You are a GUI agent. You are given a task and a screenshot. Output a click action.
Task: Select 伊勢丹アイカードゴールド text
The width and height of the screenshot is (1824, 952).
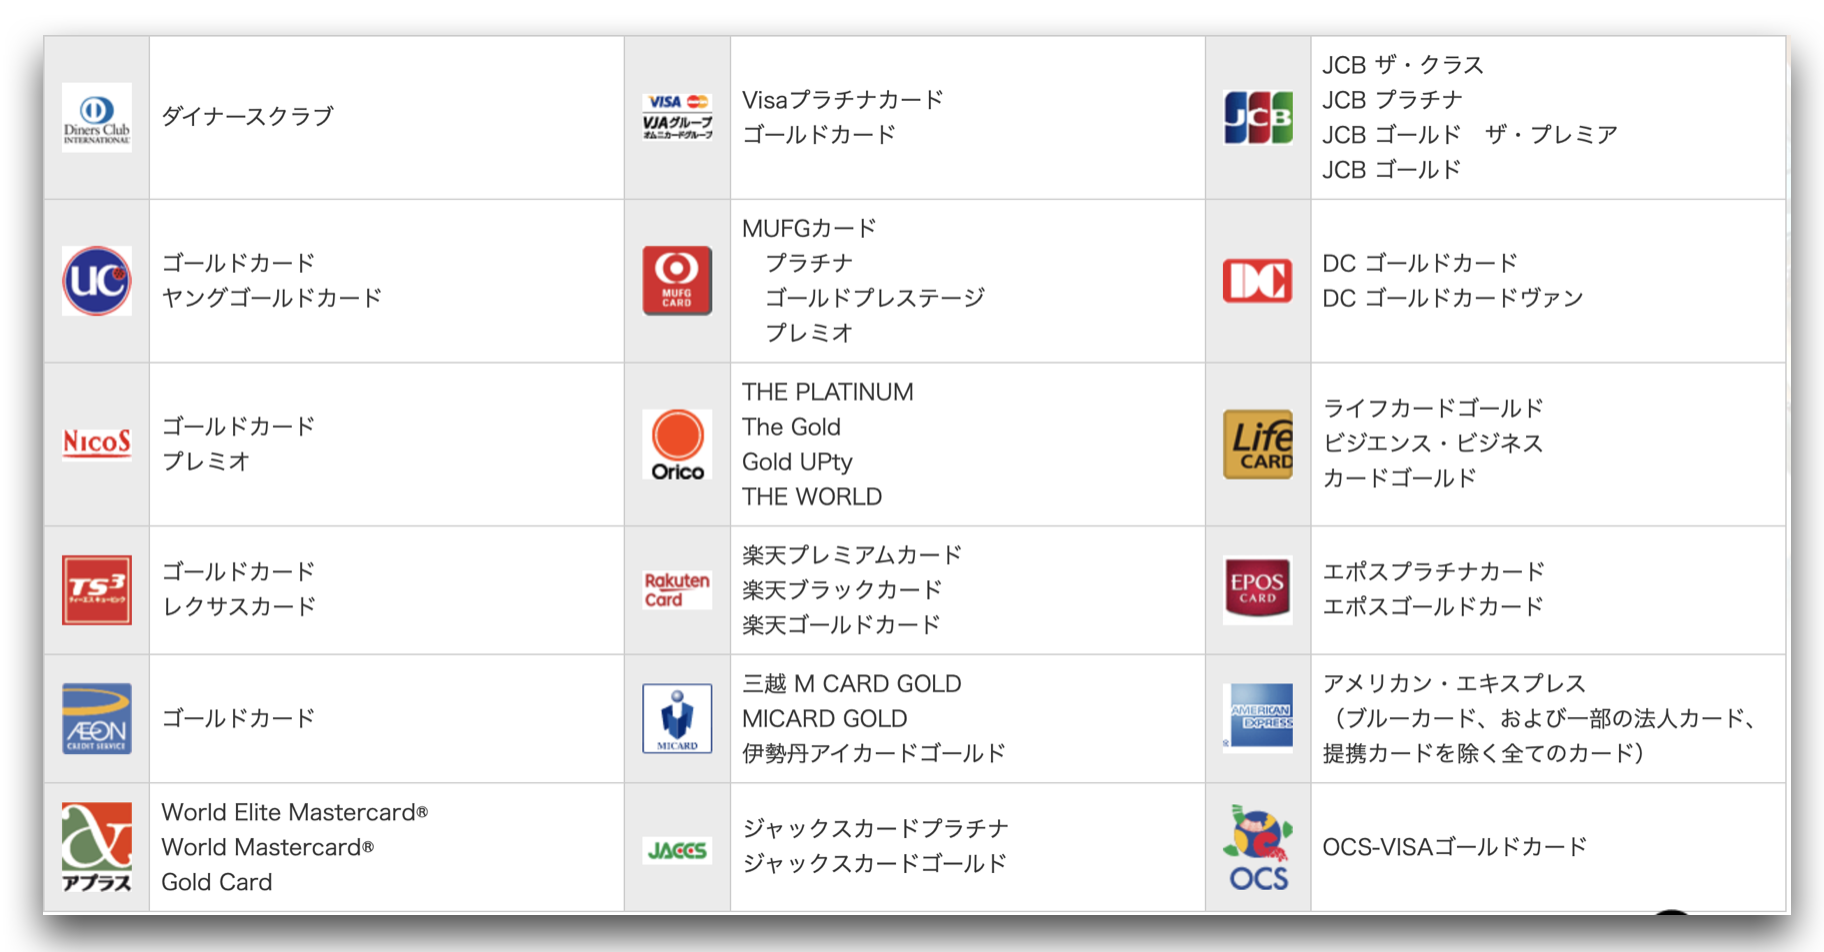[874, 754]
